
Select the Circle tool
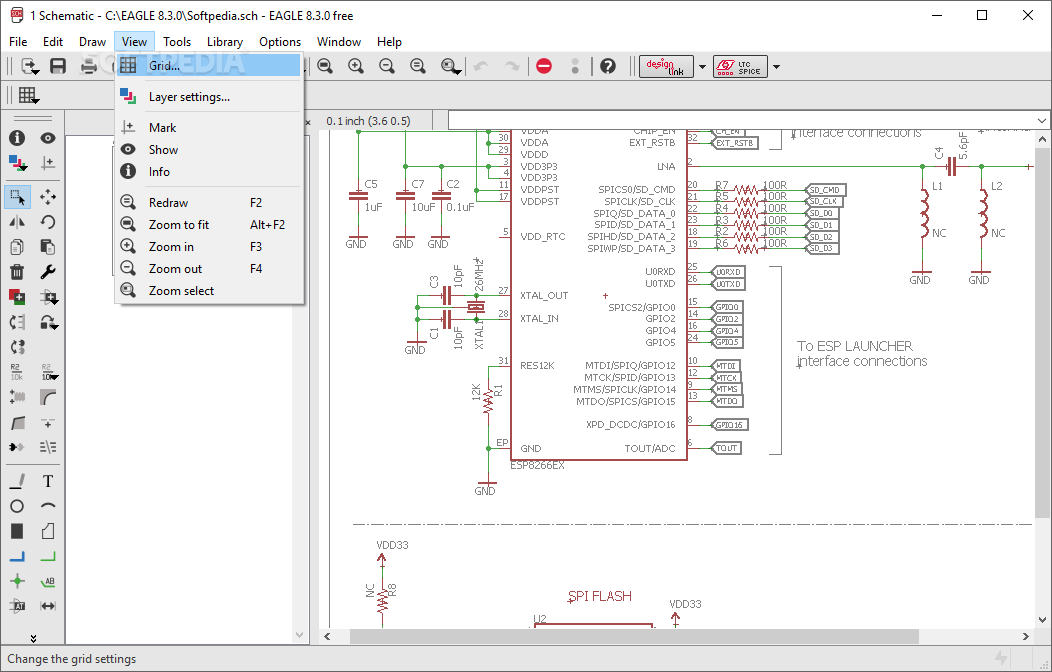click(x=17, y=506)
